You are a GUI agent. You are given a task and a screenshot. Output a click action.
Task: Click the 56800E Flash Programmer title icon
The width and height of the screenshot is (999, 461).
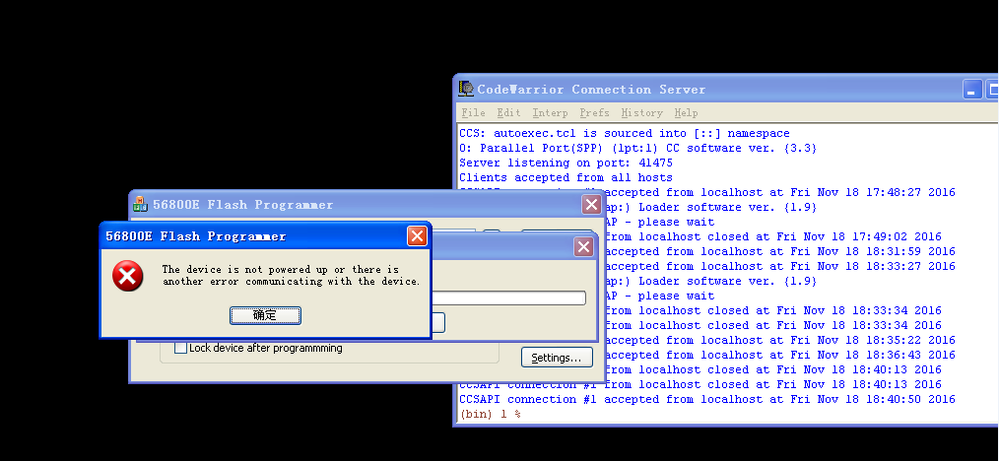pyautogui.click(x=140, y=204)
